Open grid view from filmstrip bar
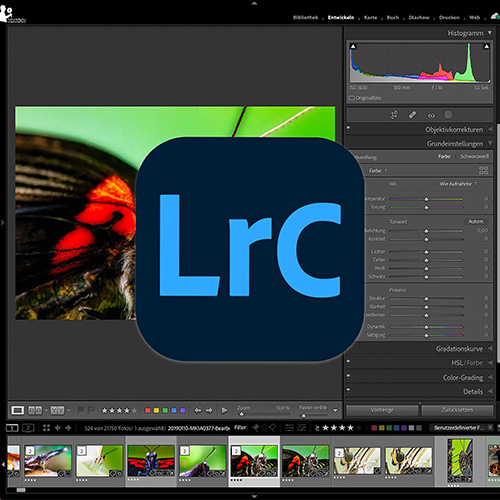This screenshot has width=500, height=500. tap(46, 428)
